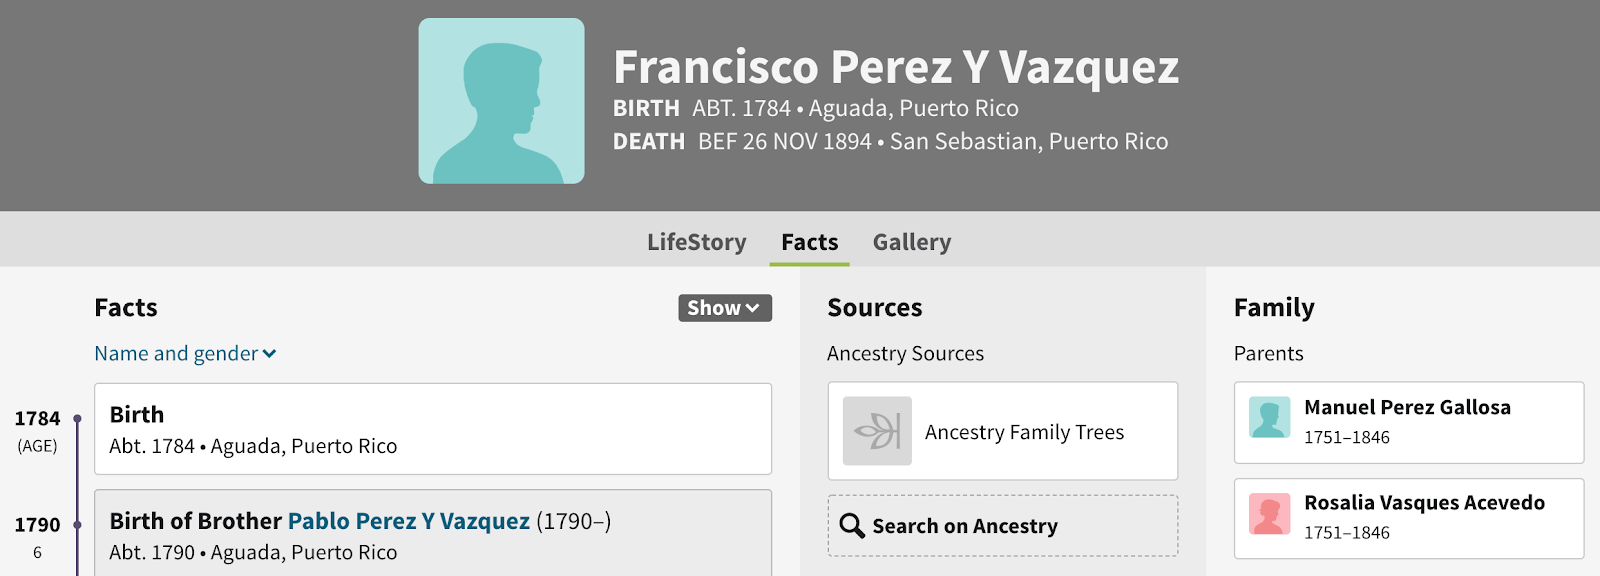This screenshot has height=576, width=1600.
Task: Click the 1790 timeline dot
Action: (77, 525)
